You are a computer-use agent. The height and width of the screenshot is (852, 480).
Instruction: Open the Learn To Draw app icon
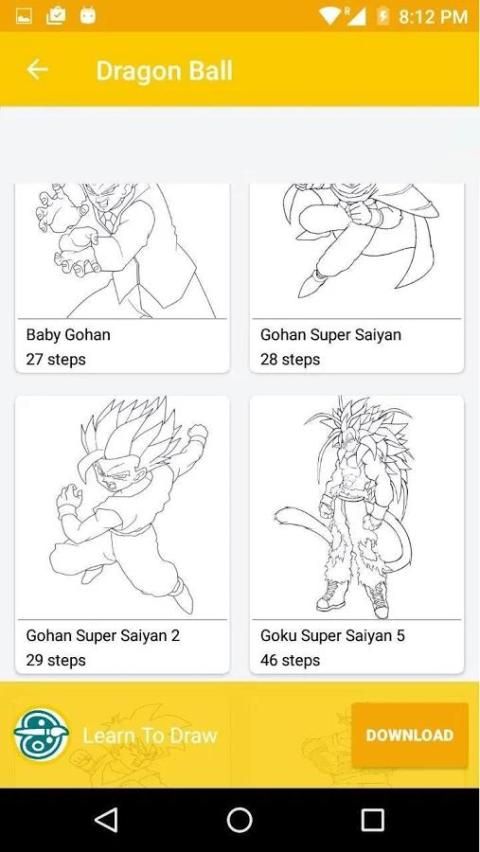(x=41, y=734)
